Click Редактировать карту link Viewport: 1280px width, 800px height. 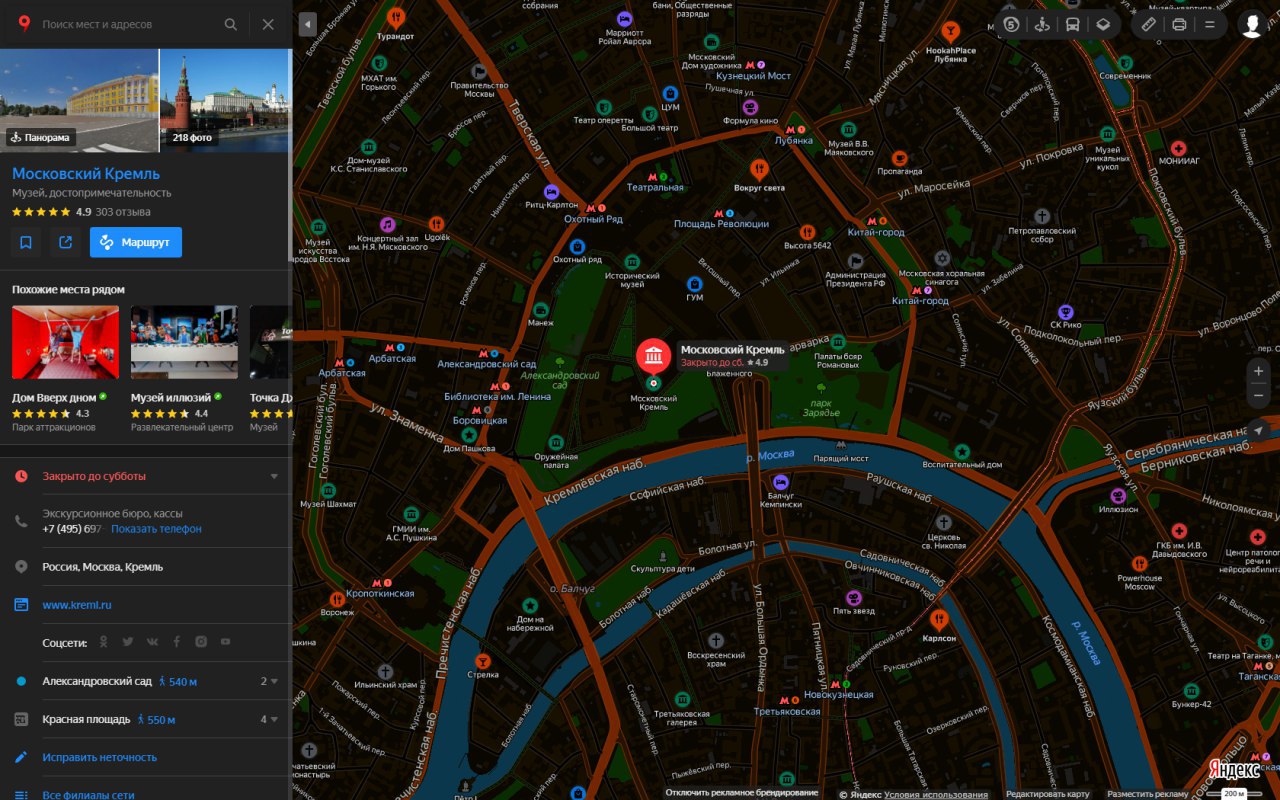pos(1047,794)
